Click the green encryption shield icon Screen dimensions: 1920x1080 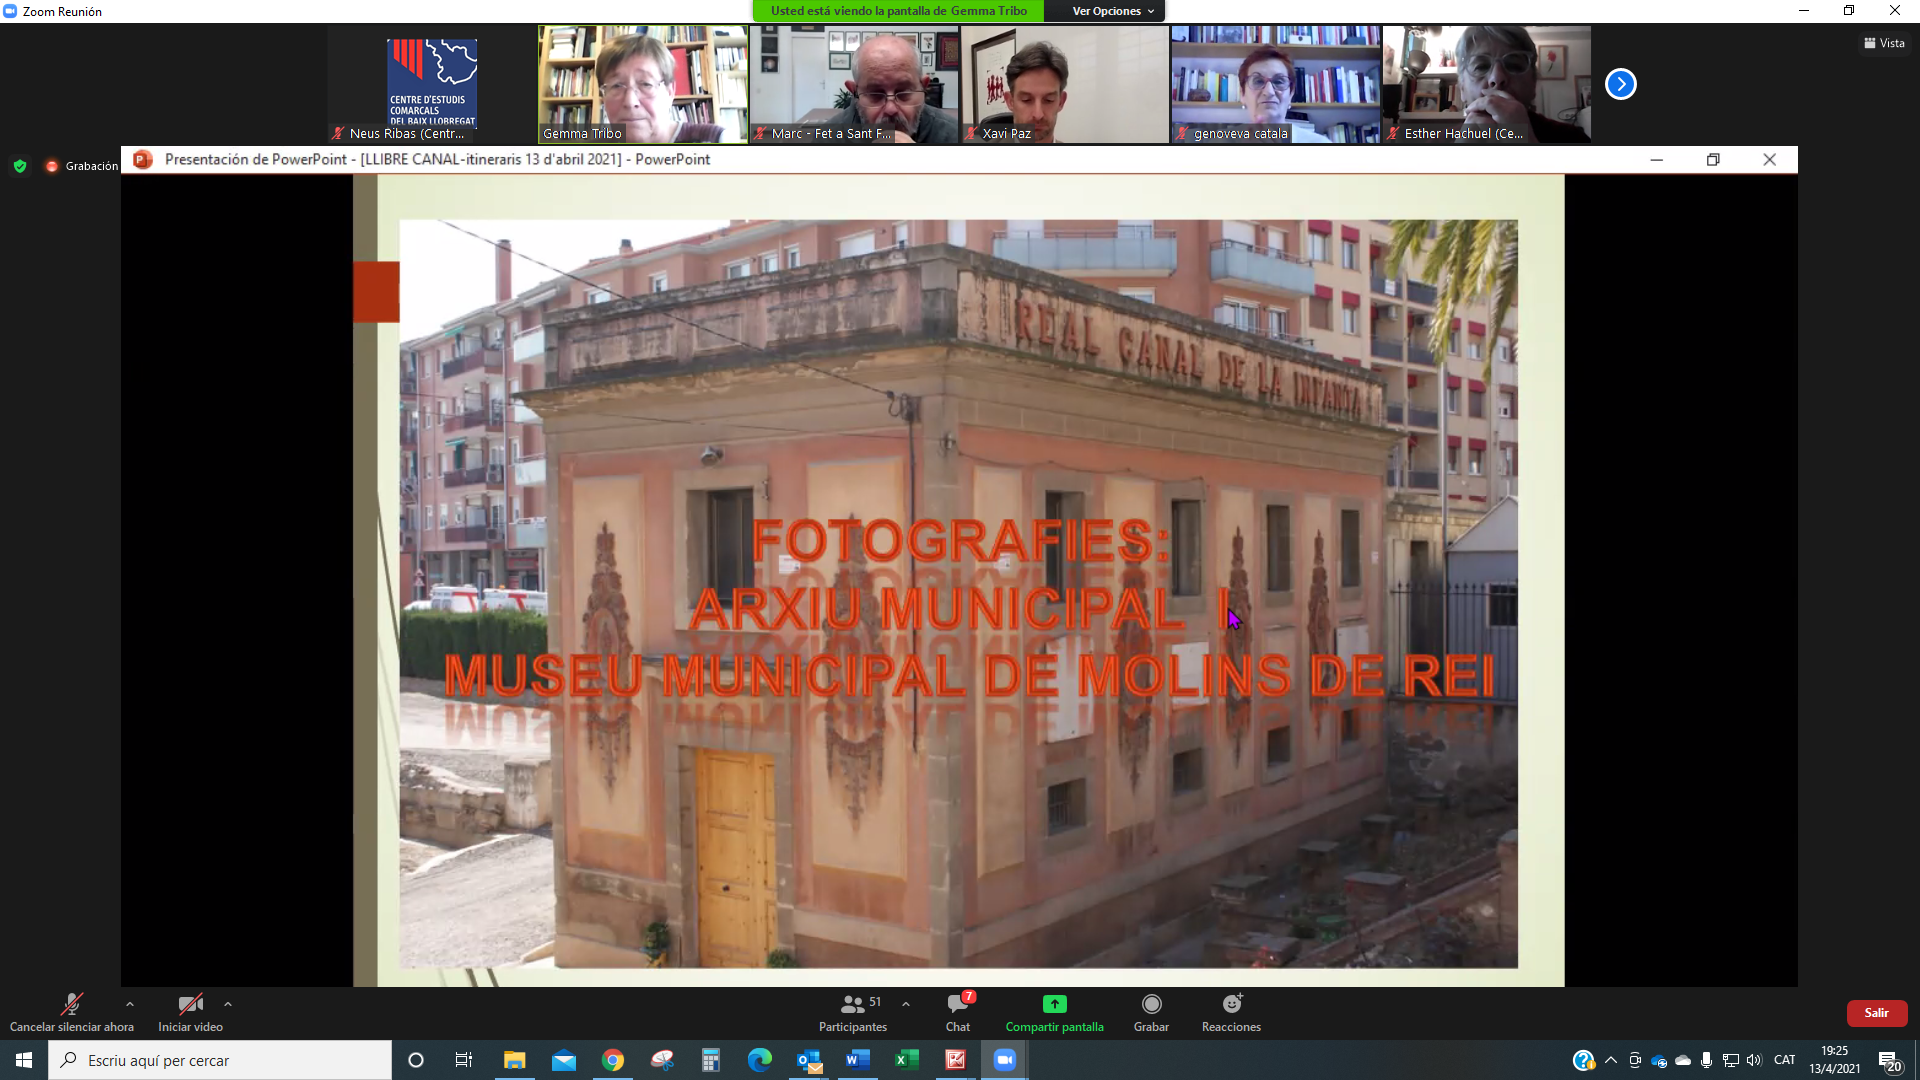click(x=20, y=166)
